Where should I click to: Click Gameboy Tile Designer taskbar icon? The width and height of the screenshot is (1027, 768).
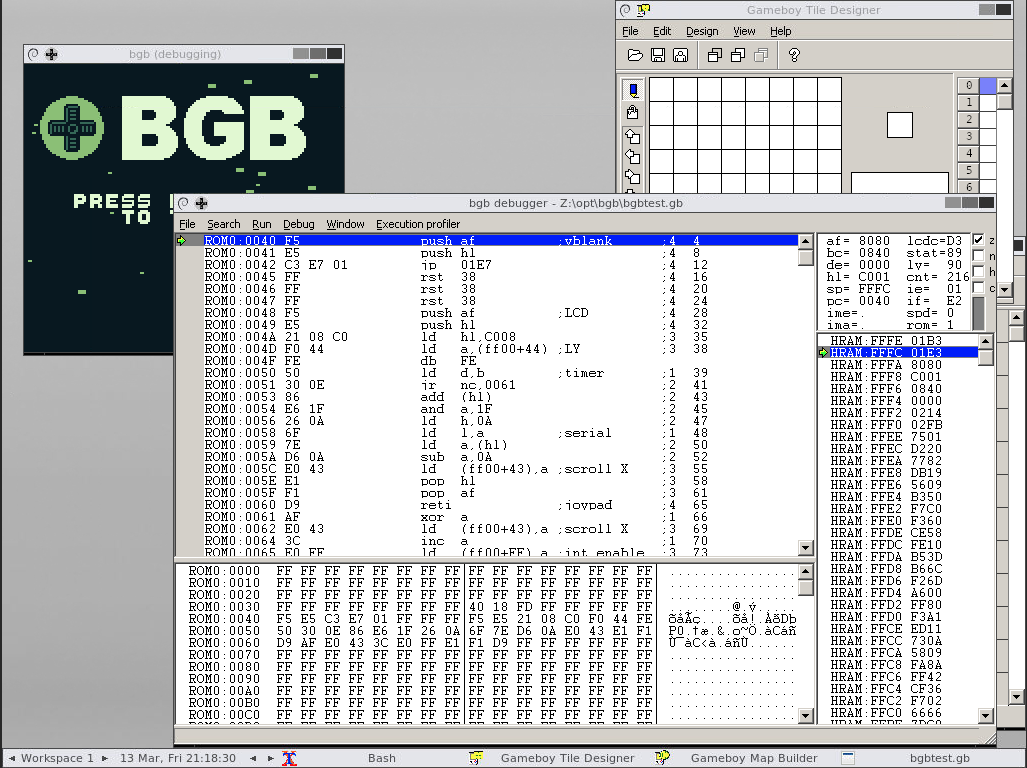pos(476,758)
